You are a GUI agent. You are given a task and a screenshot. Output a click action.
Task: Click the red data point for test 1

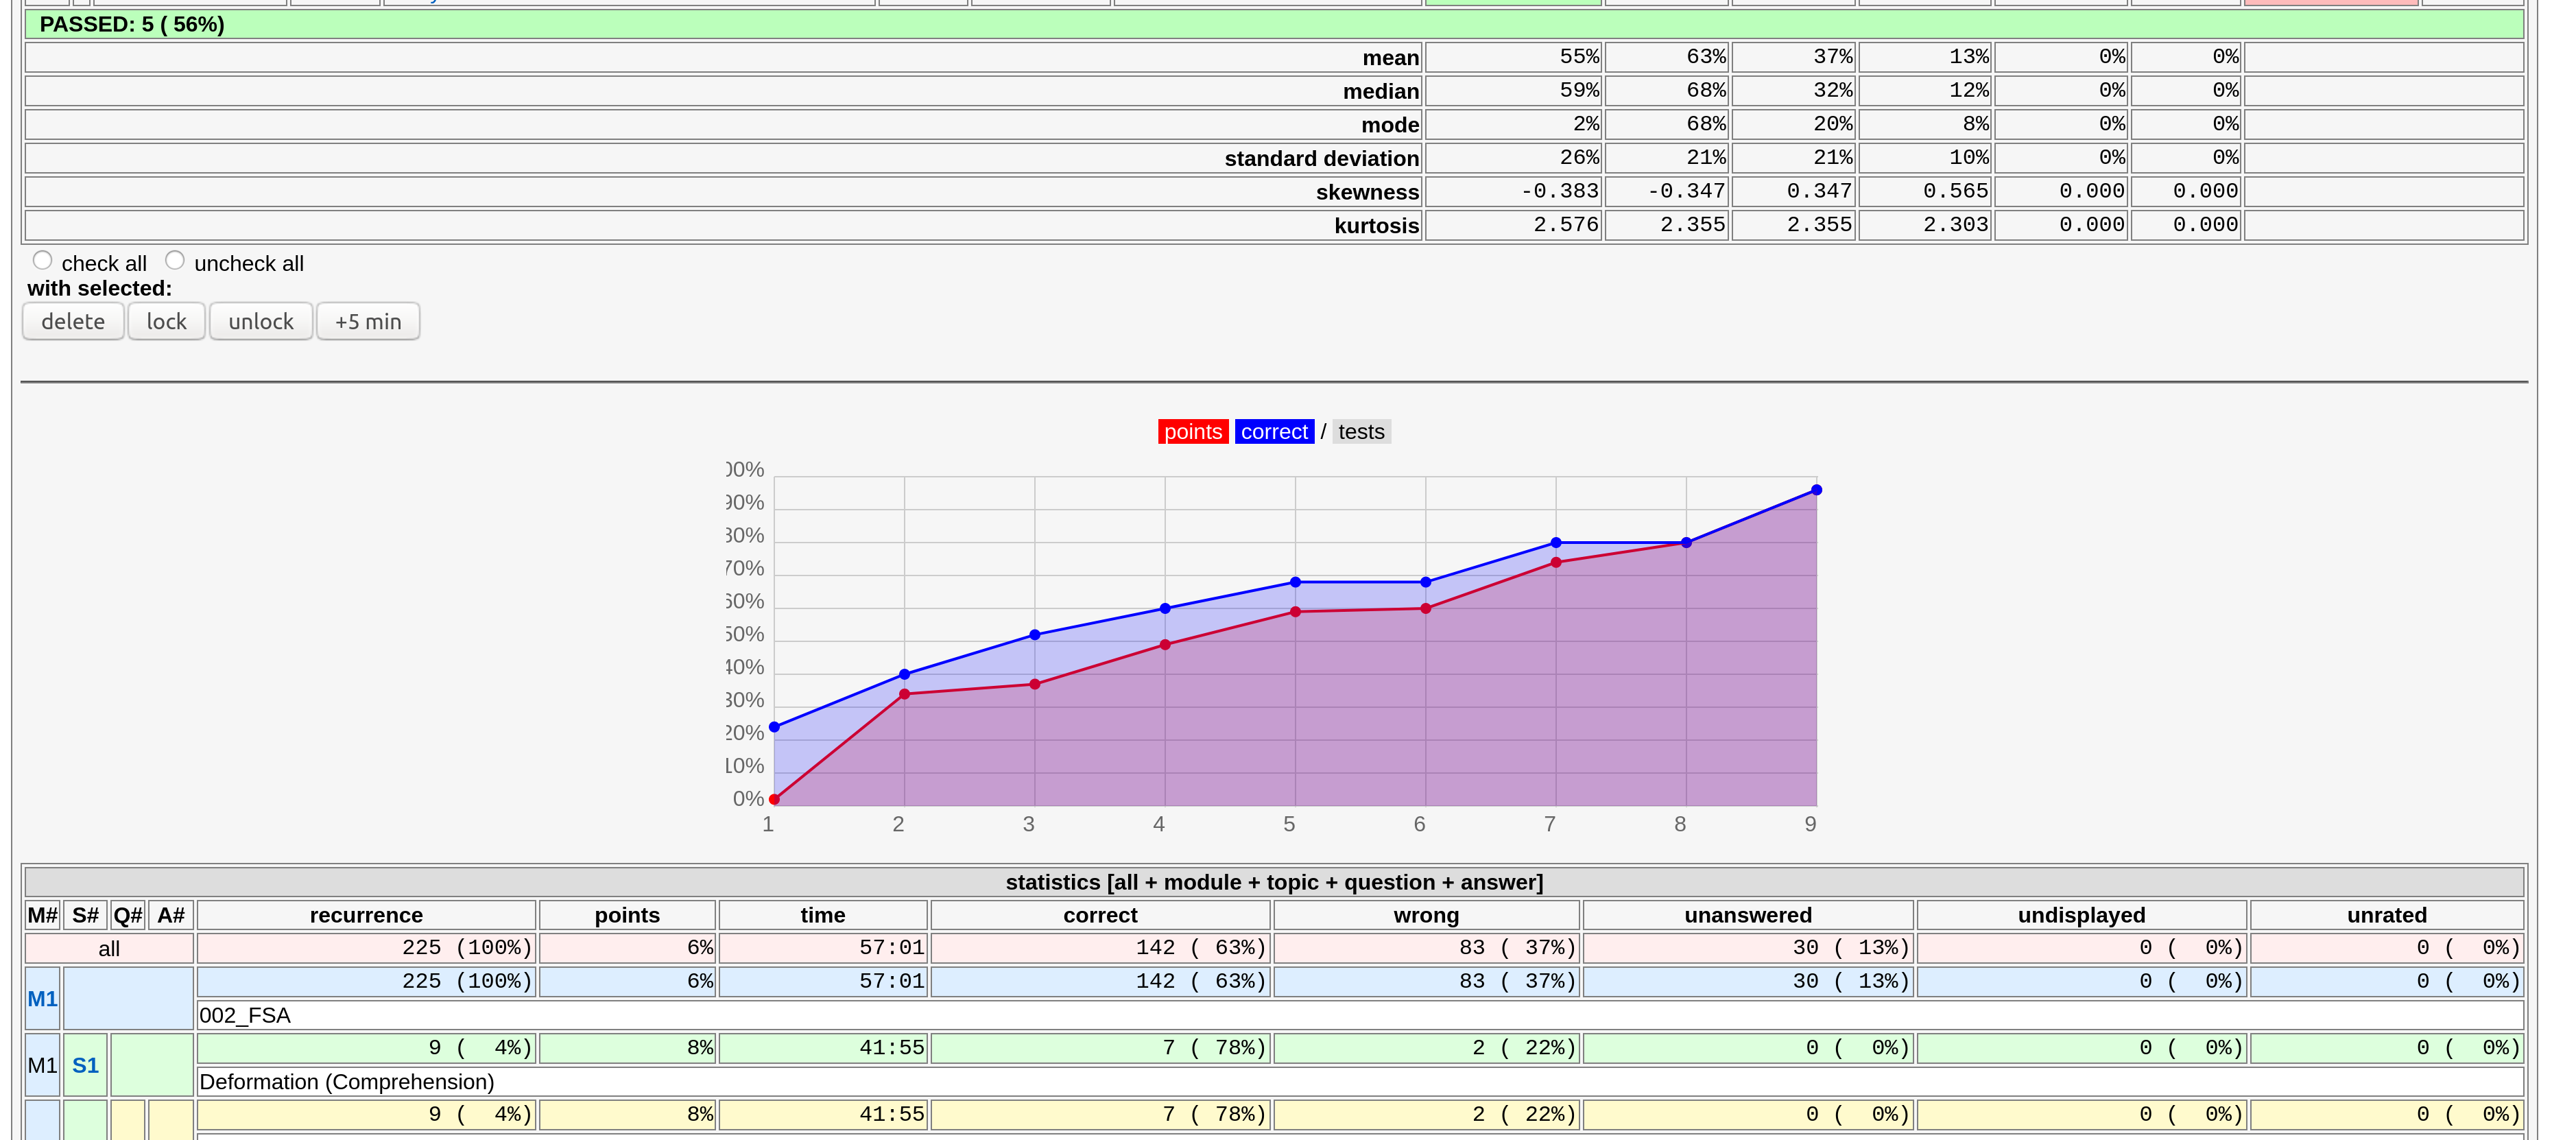click(x=774, y=799)
